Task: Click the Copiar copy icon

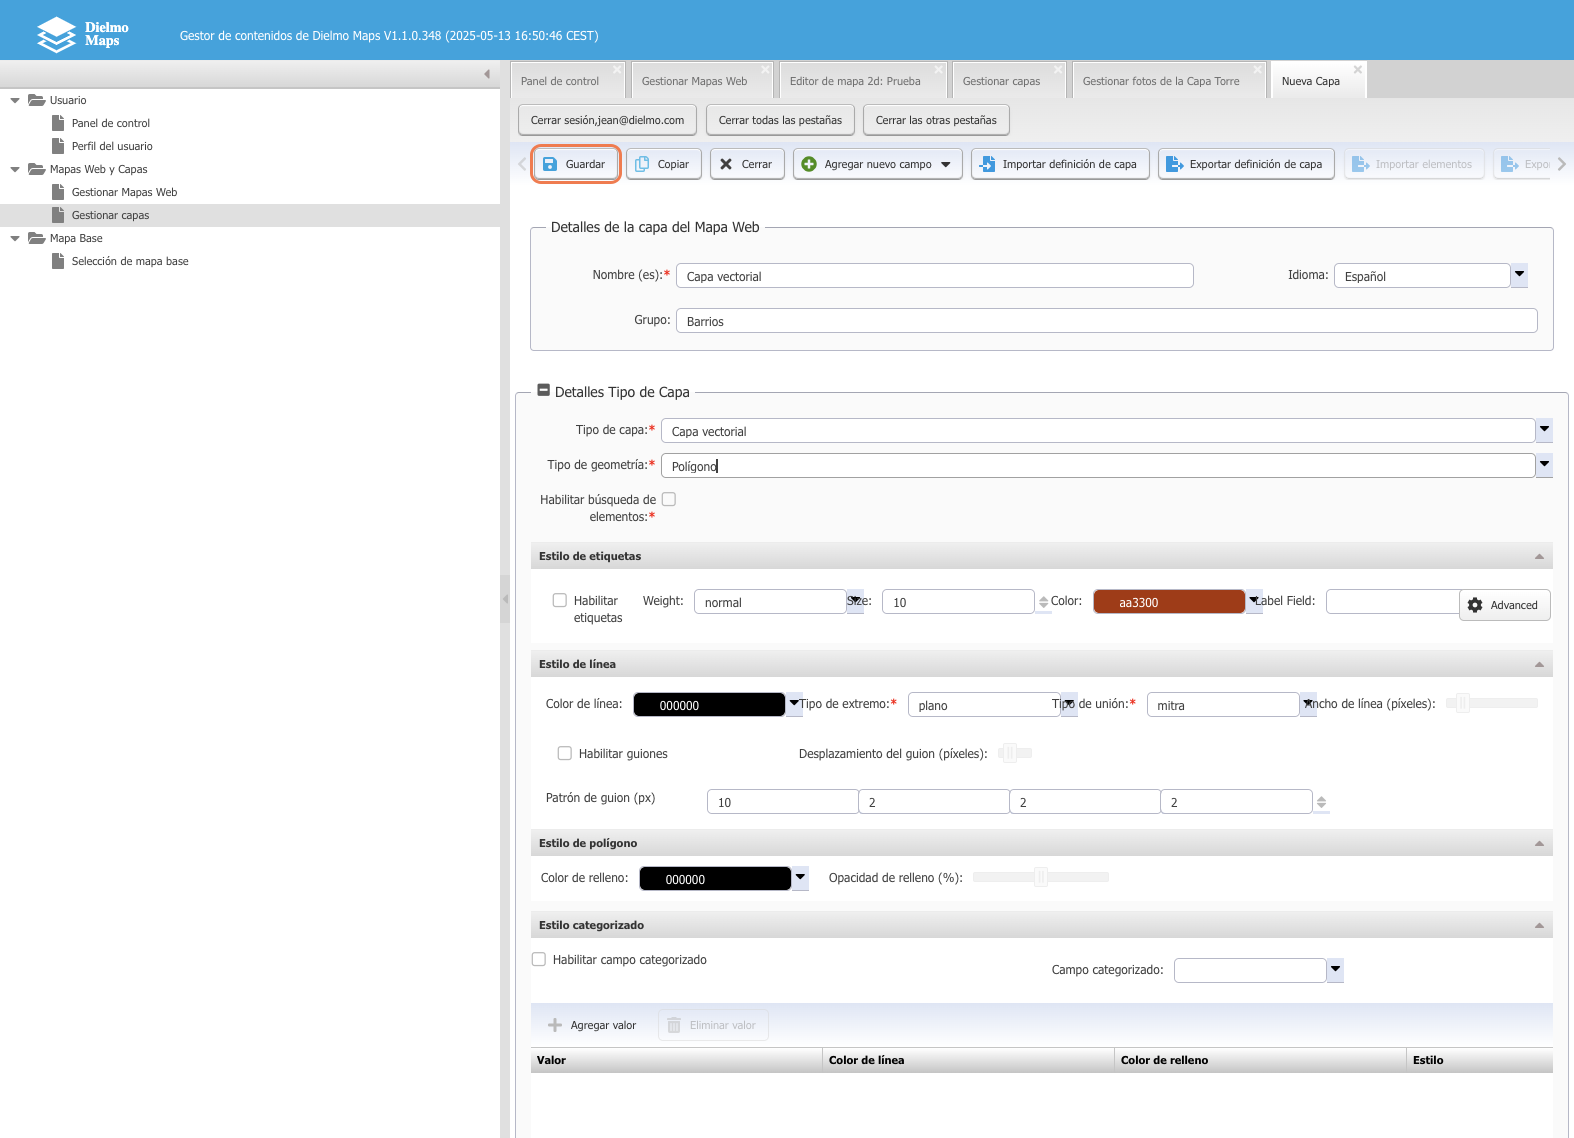Action: (x=642, y=164)
